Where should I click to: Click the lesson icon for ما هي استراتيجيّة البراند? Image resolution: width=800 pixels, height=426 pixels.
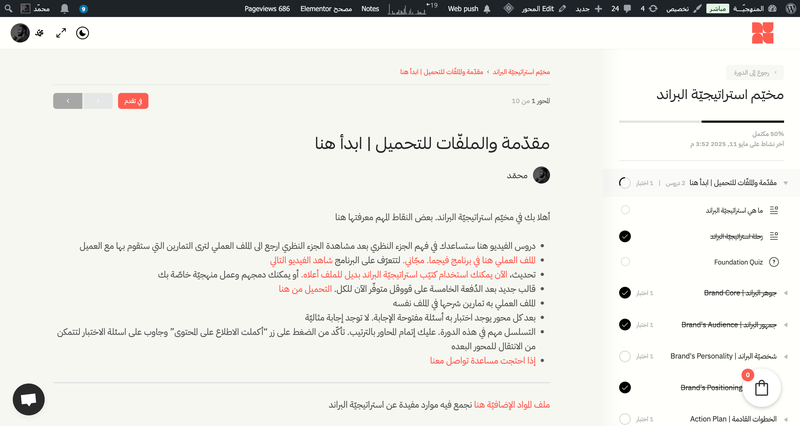pyautogui.click(x=774, y=210)
